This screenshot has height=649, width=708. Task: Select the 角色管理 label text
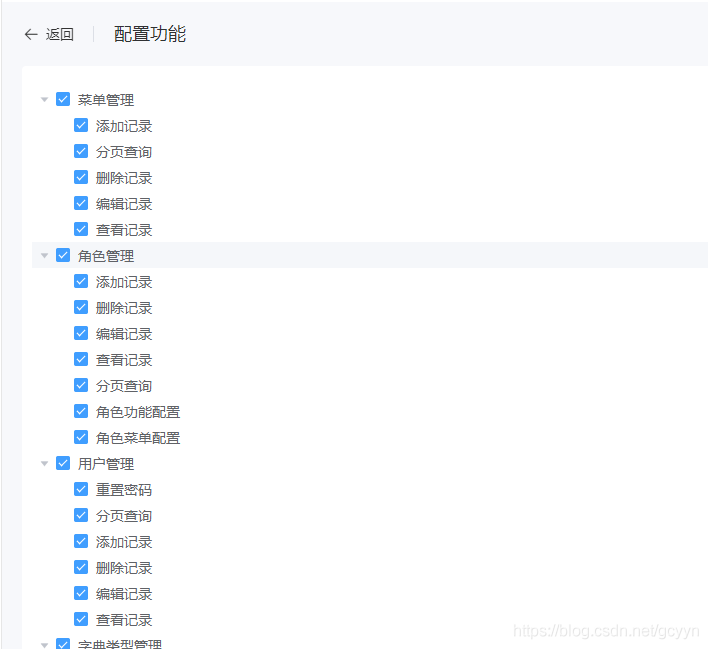[106, 256]
